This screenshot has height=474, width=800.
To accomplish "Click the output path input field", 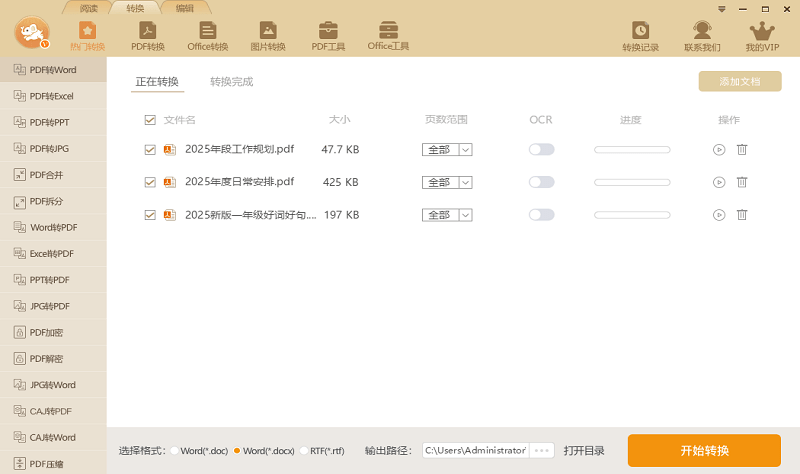I will point(475,451).
